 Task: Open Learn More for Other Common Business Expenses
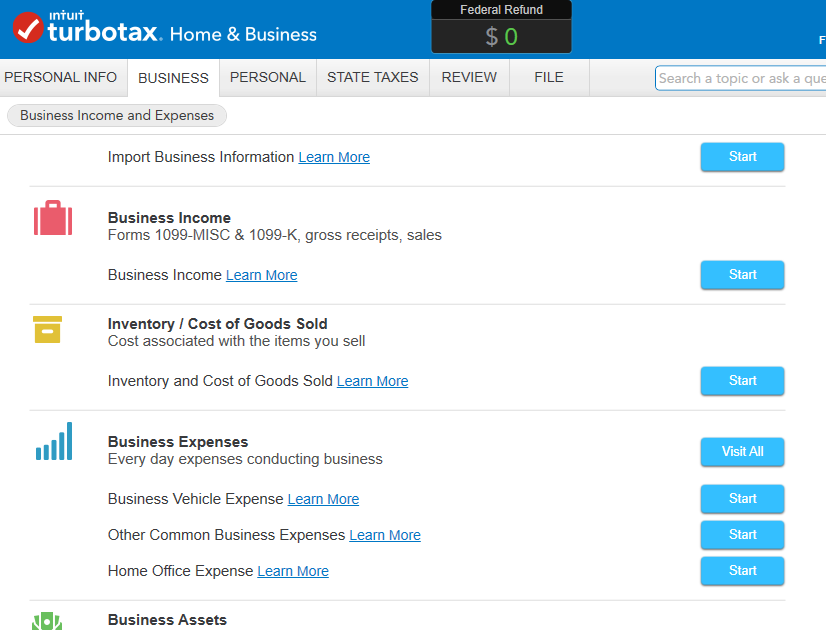tap(385, 535)
